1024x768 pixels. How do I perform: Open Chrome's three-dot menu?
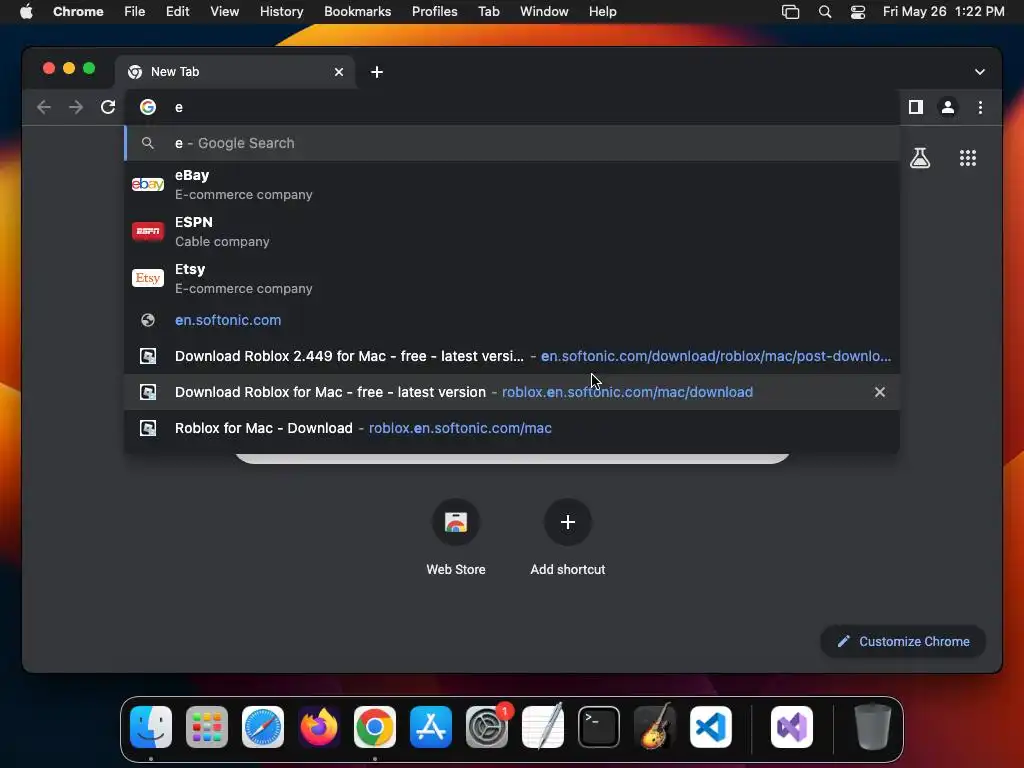pyautogui.click(x=980, y=107)
